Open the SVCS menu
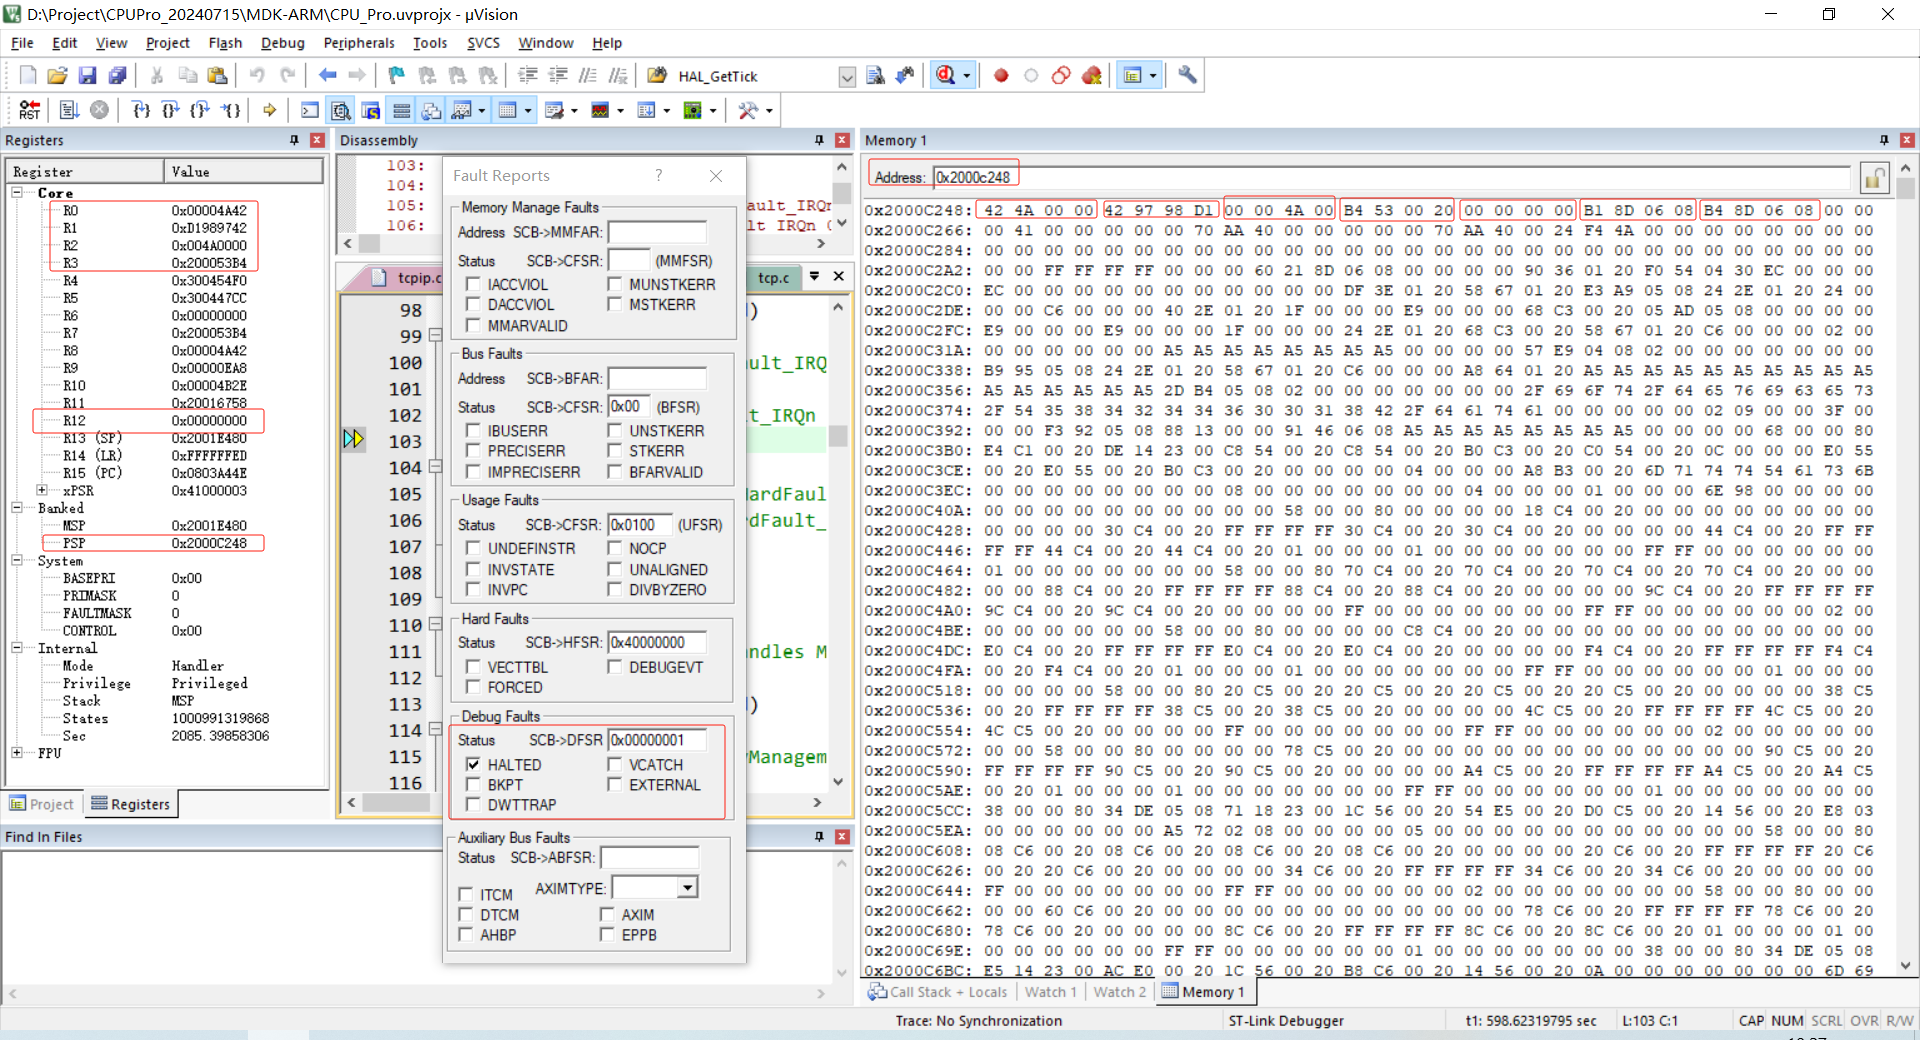The width and height of the screenshot is (1920, 1040). coord(483,43)
